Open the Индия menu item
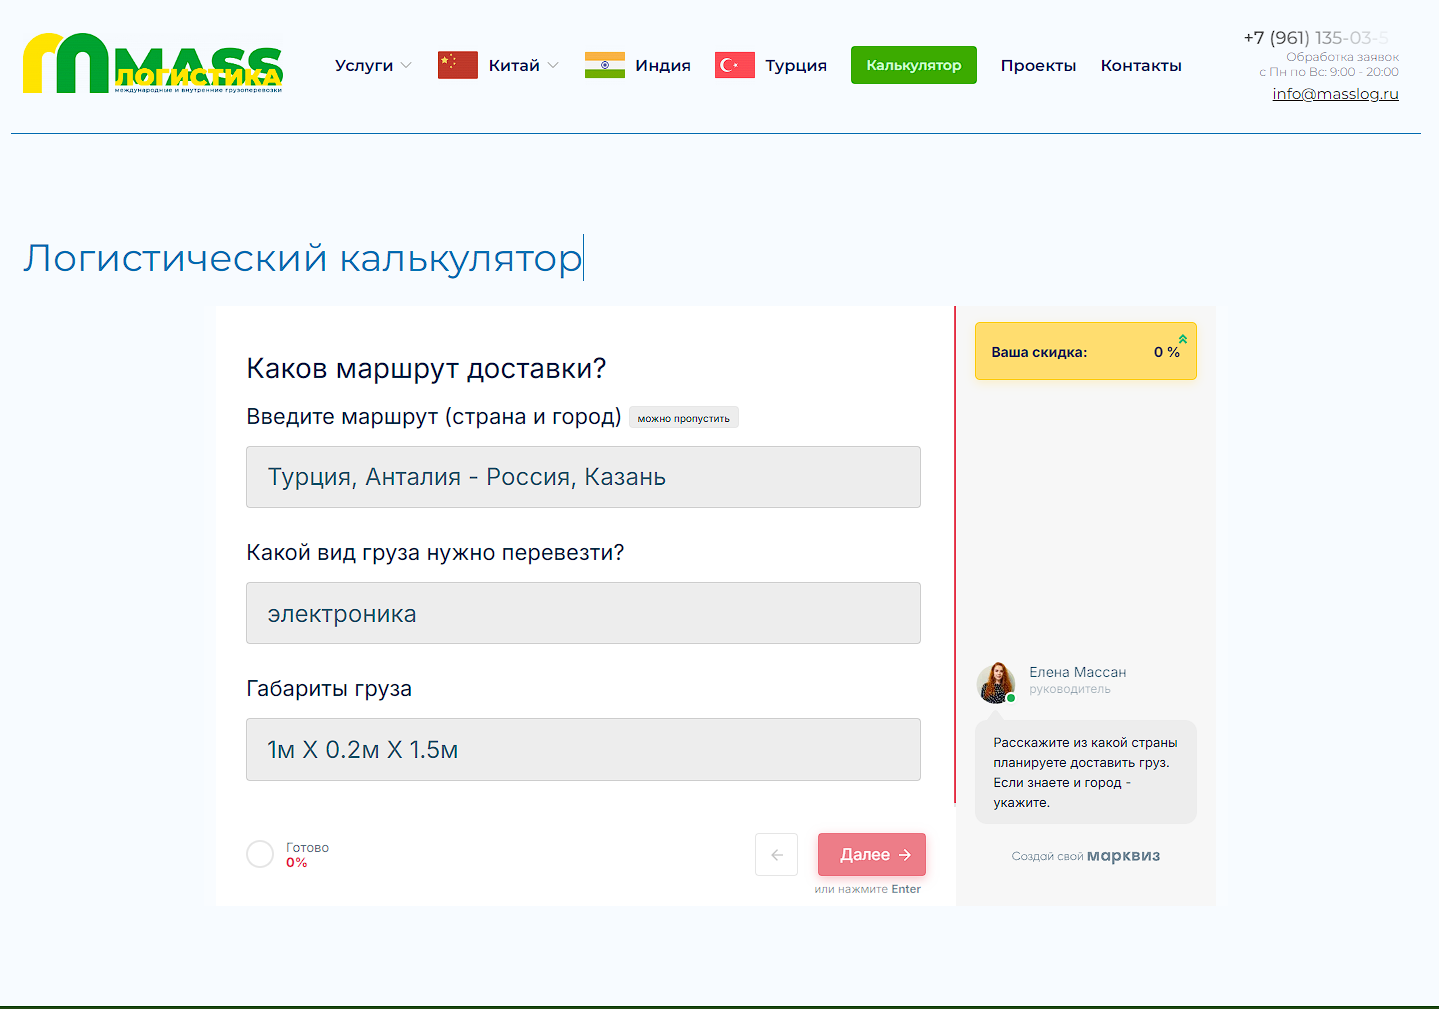The height and width of the screenshot is (1009, 1439). (x=663, y=65)
